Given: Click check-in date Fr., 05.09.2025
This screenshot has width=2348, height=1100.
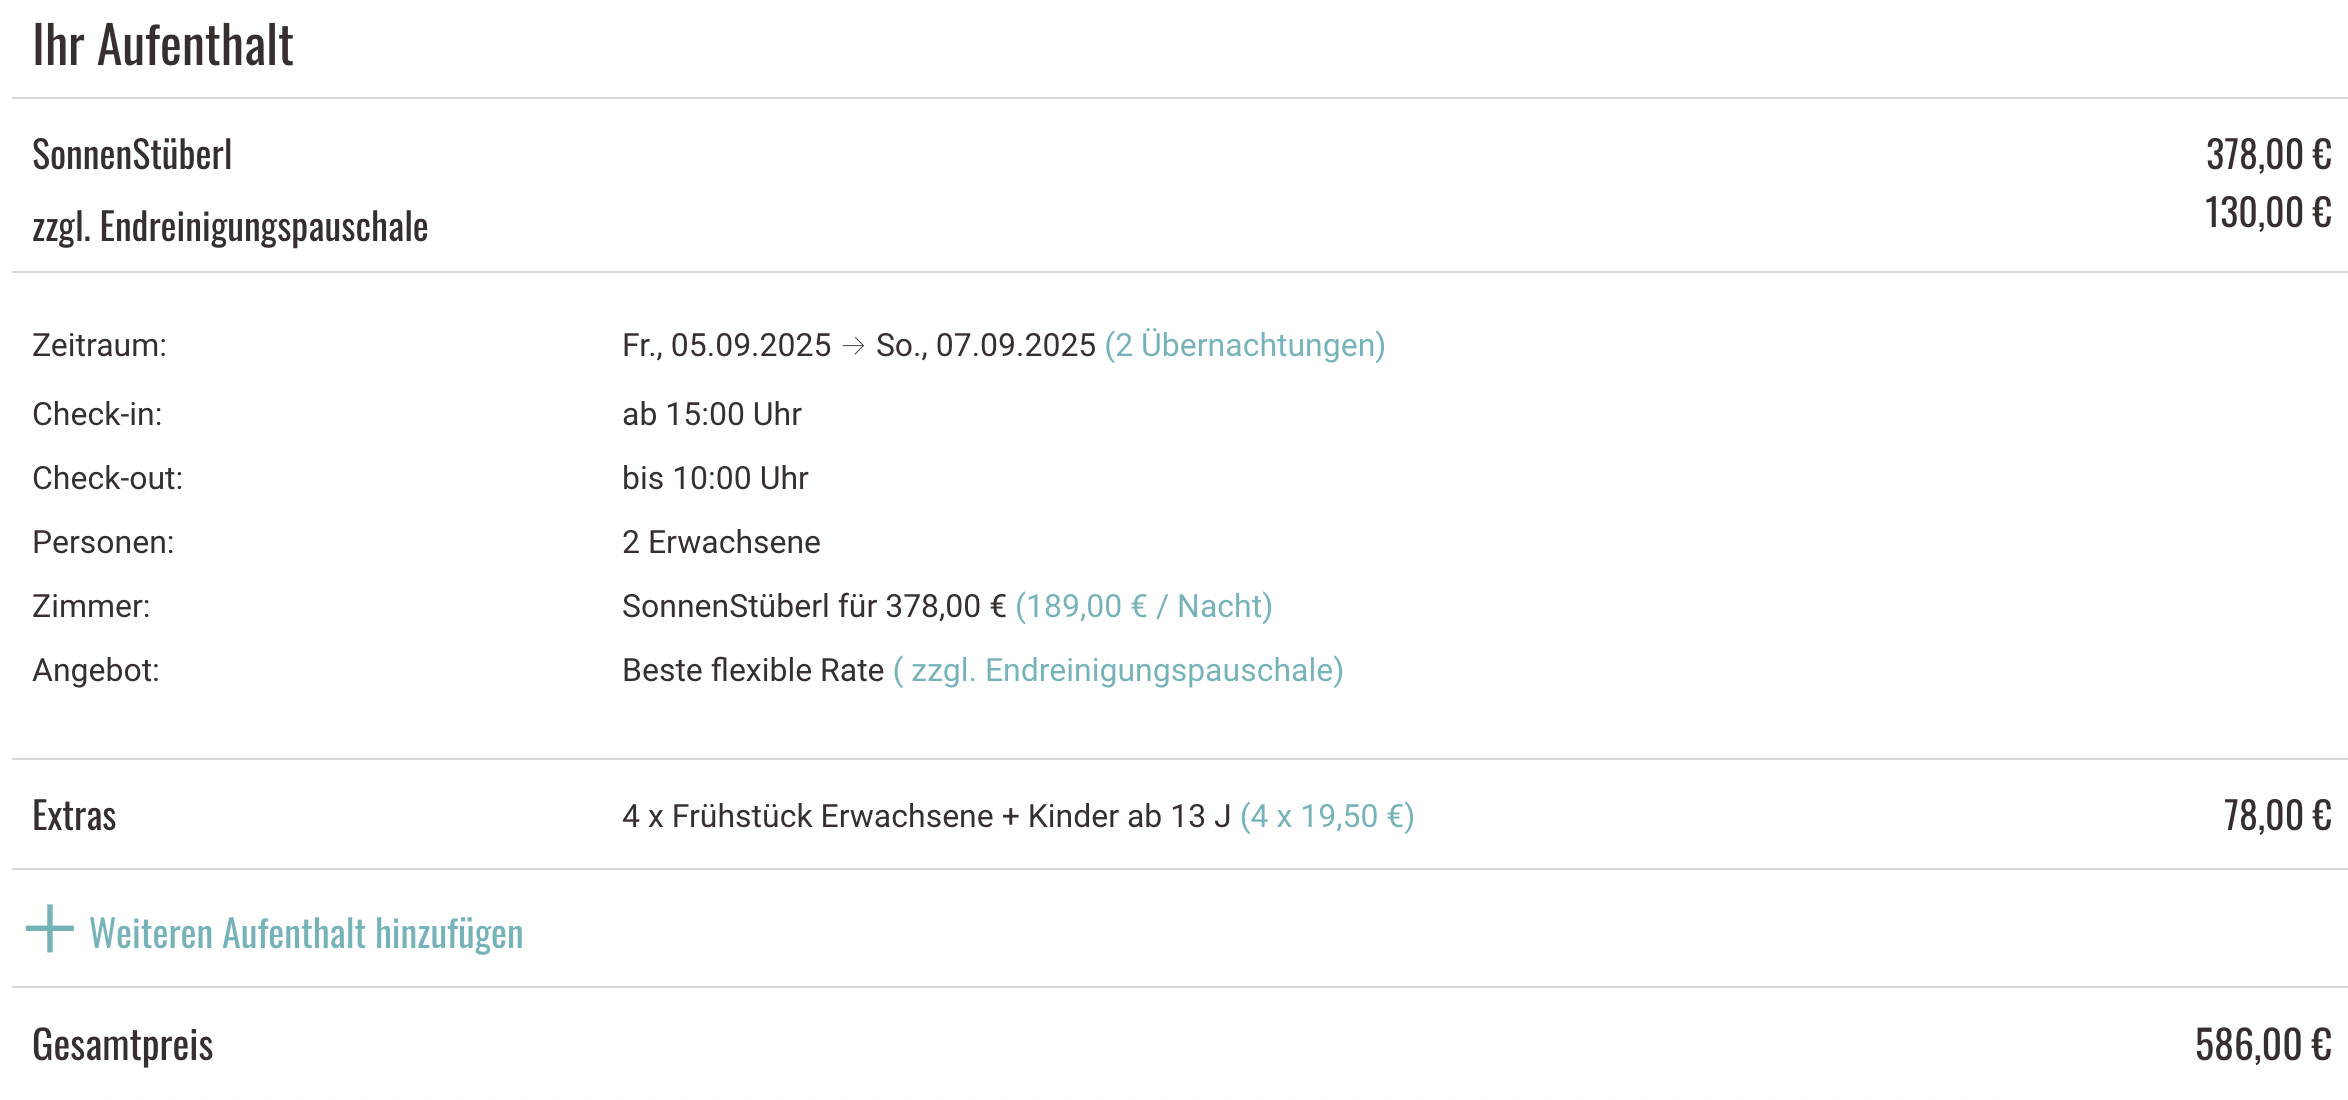Looking at the screenshot, I should [x=726, y=345].
